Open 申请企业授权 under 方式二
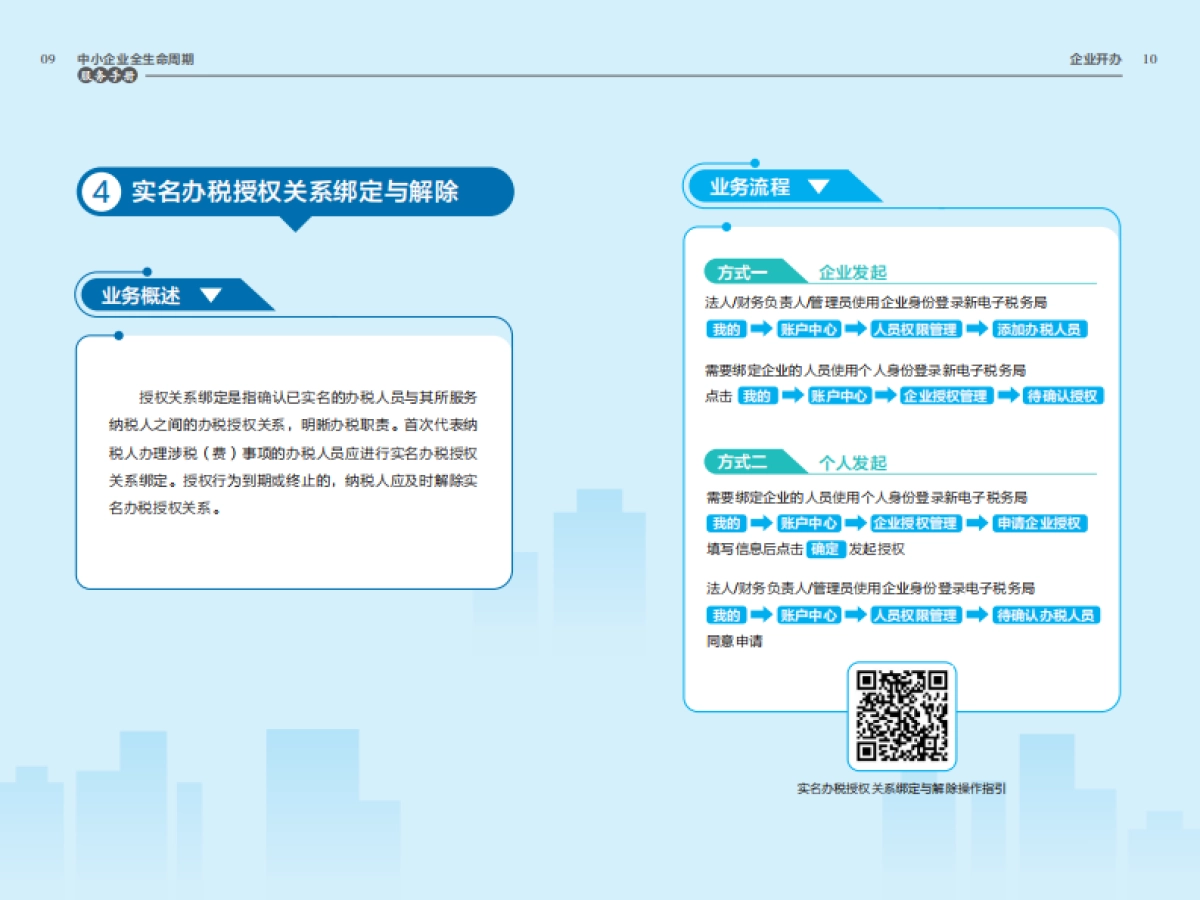1200x900 pixels. pos(1041,523)
